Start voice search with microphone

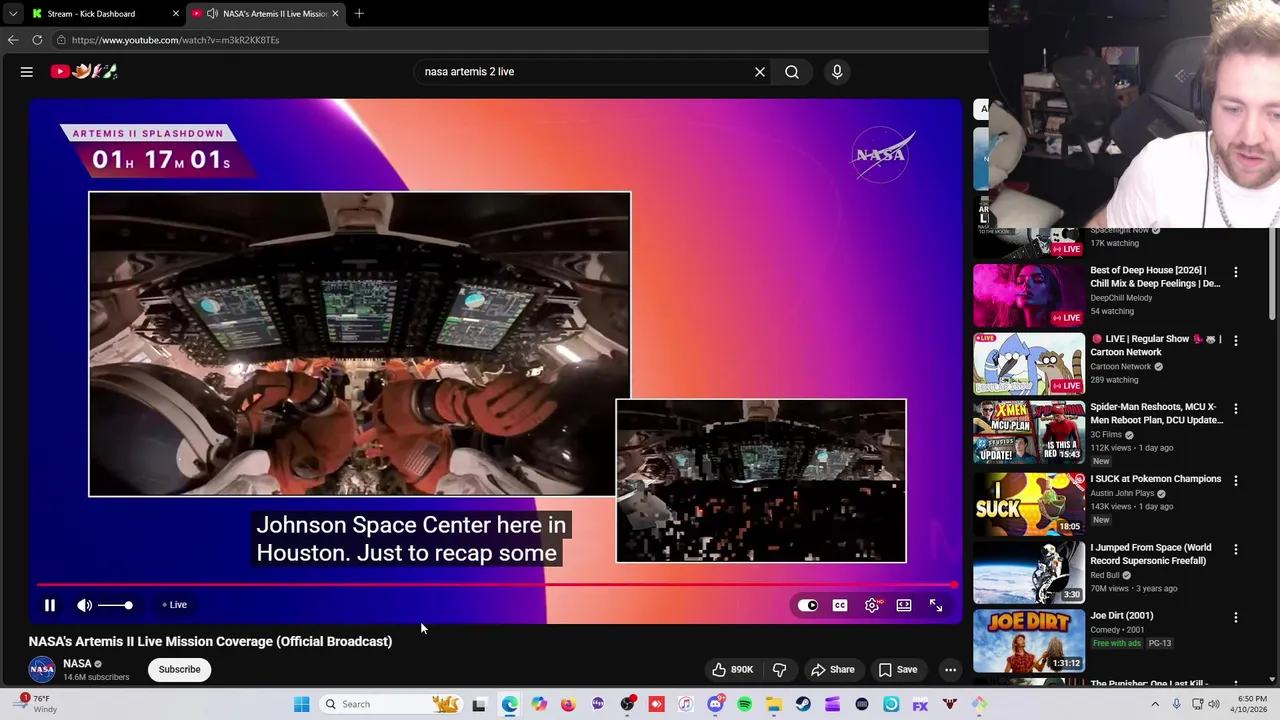tap(837, 71)
